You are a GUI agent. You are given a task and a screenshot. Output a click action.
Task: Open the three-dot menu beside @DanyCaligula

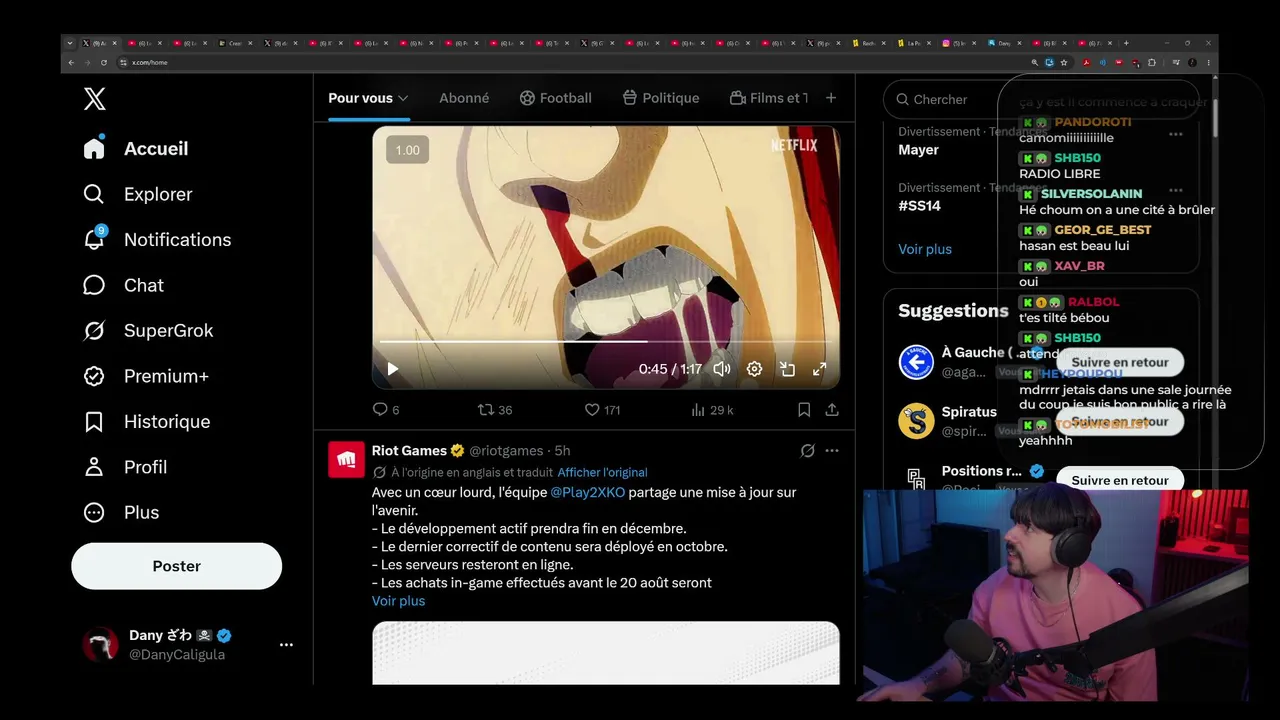(286, 645)
